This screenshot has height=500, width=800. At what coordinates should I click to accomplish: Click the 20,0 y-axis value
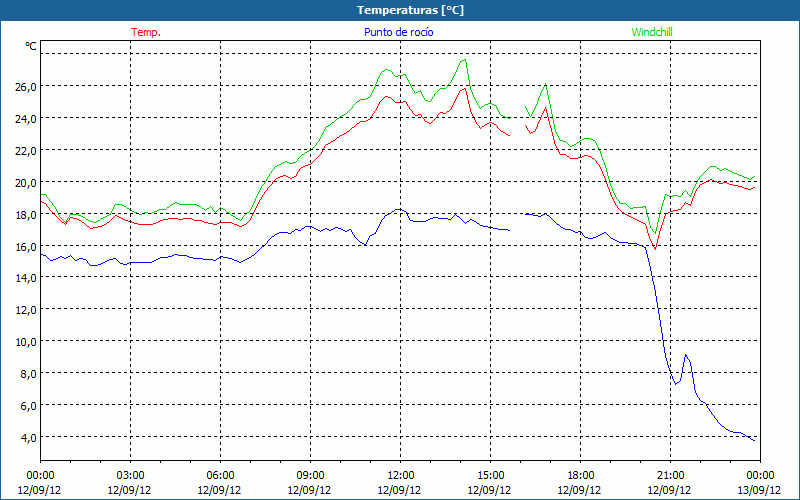26,183
